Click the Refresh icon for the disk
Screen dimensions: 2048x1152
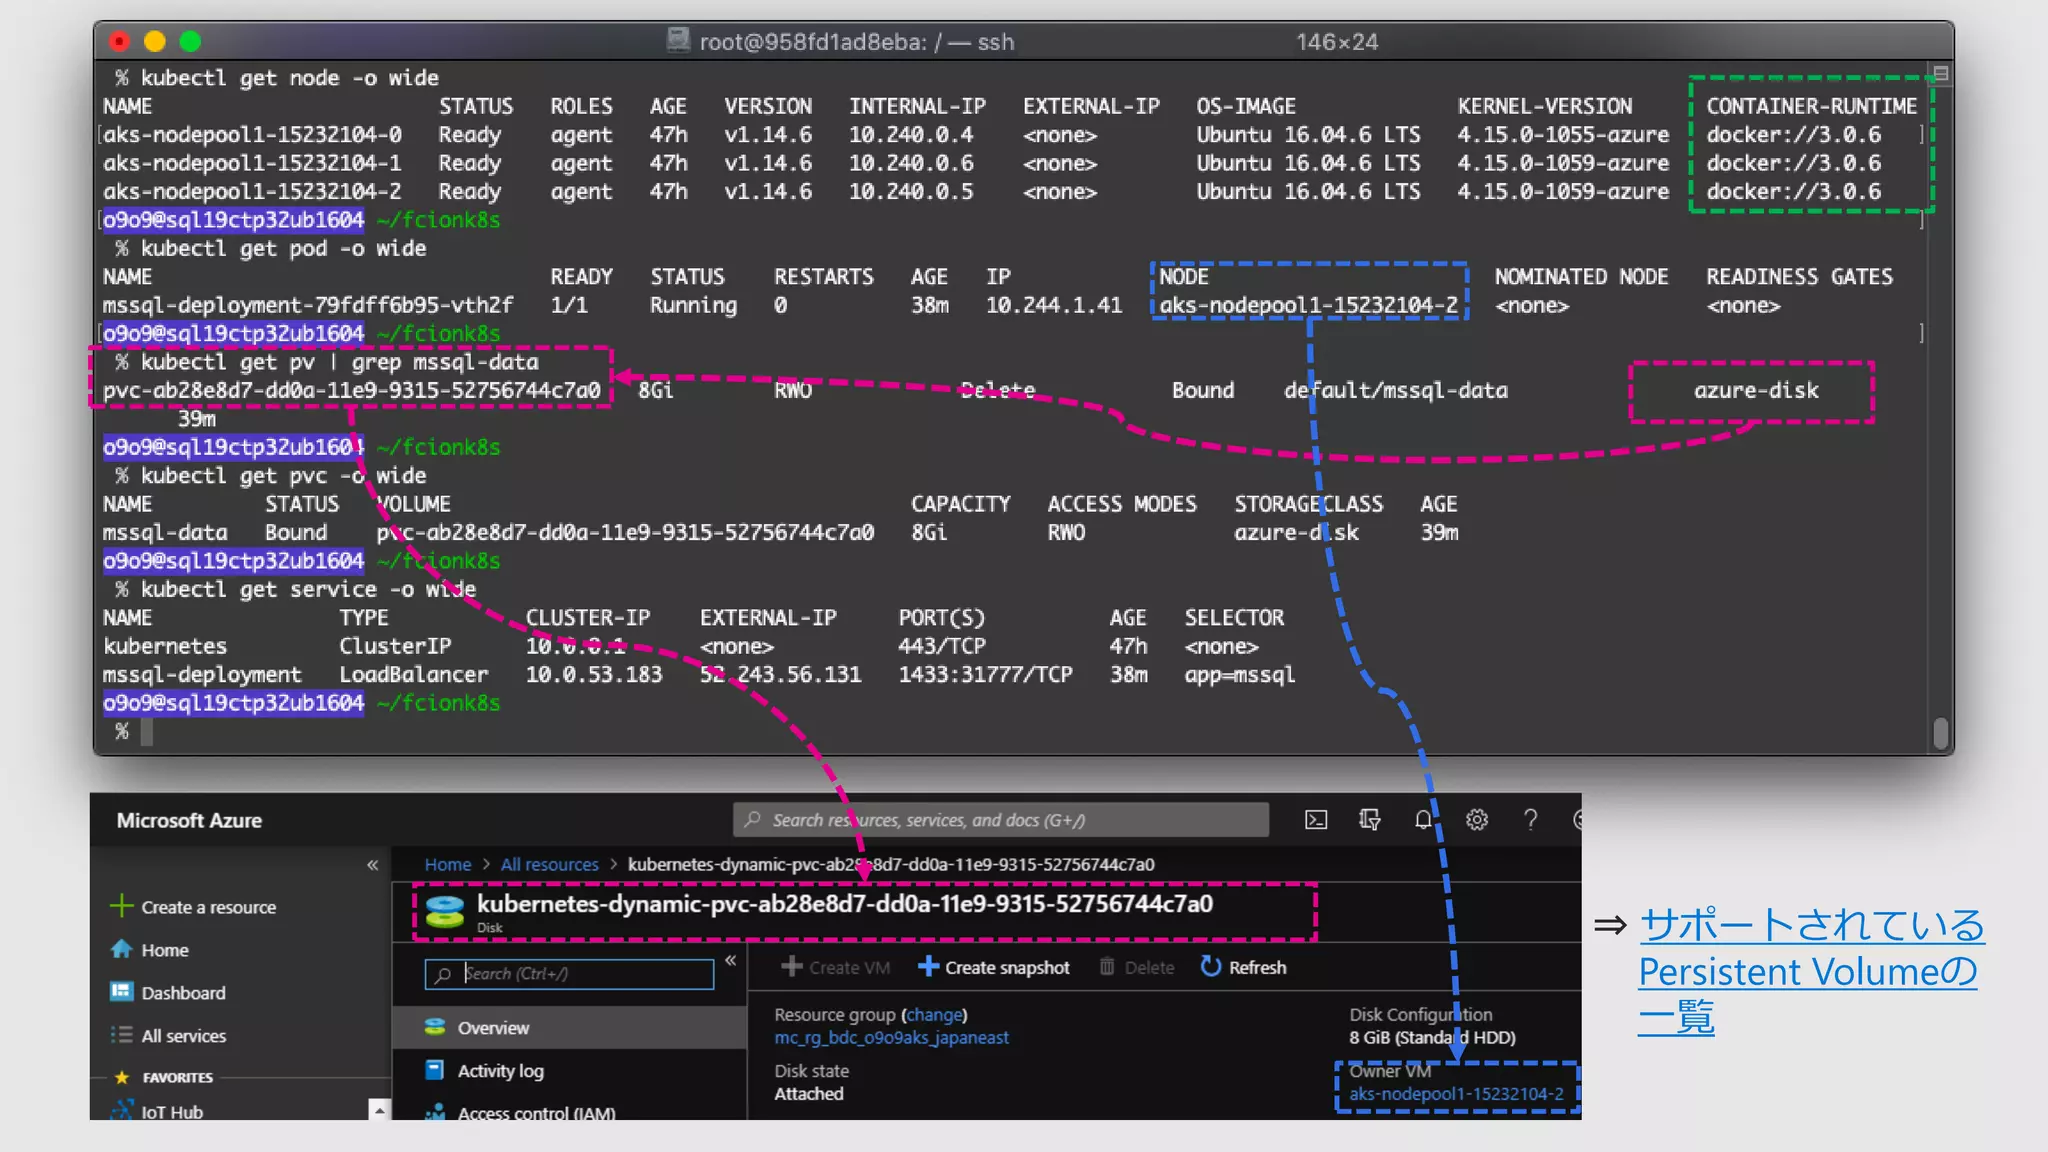1211,967
